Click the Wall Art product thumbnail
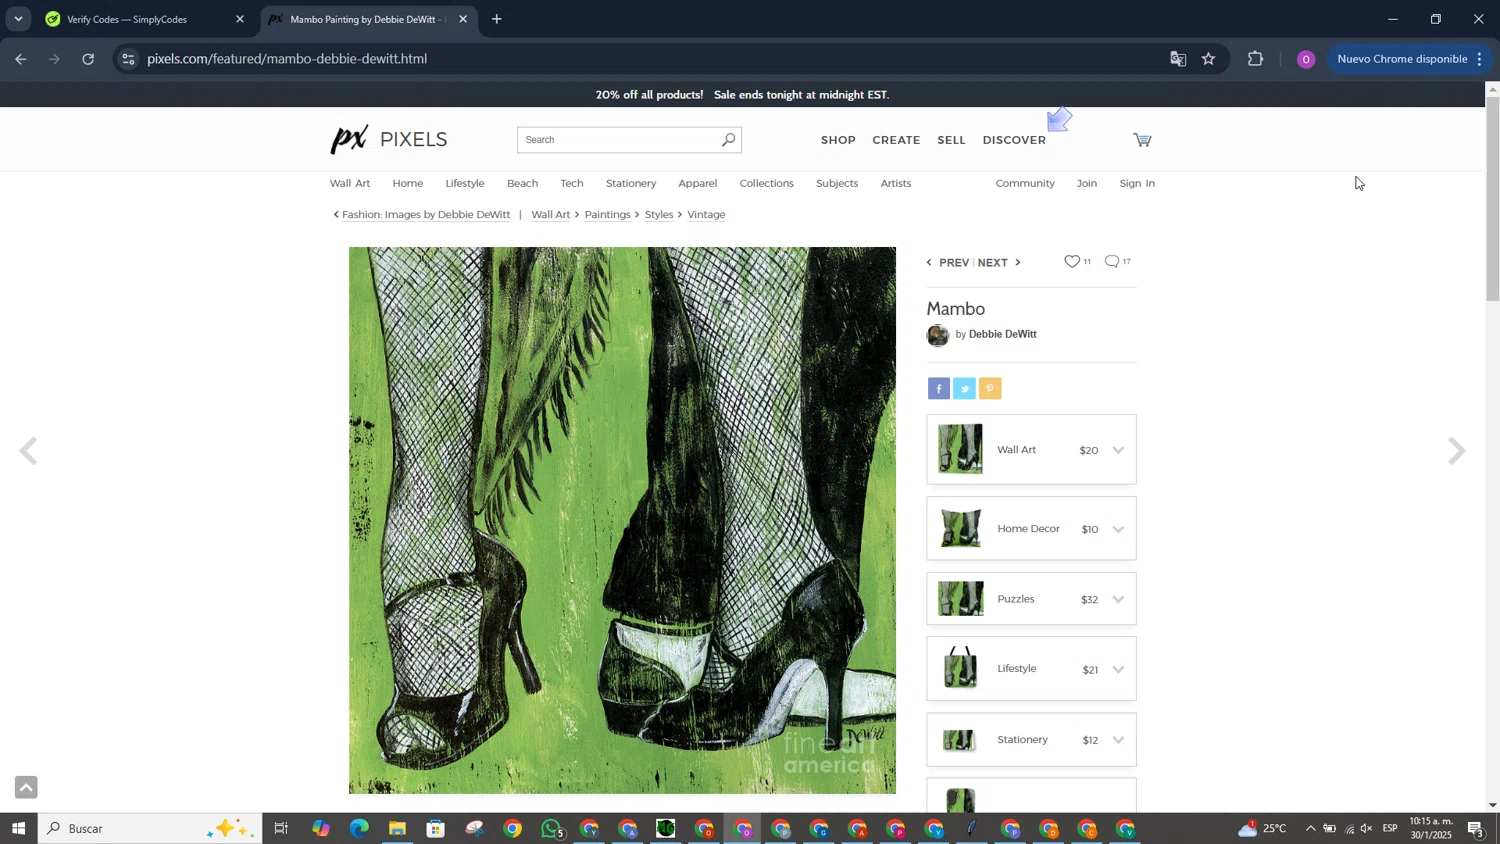Image resolution: width=1500 pixels, height=844 pixels. 960,449
